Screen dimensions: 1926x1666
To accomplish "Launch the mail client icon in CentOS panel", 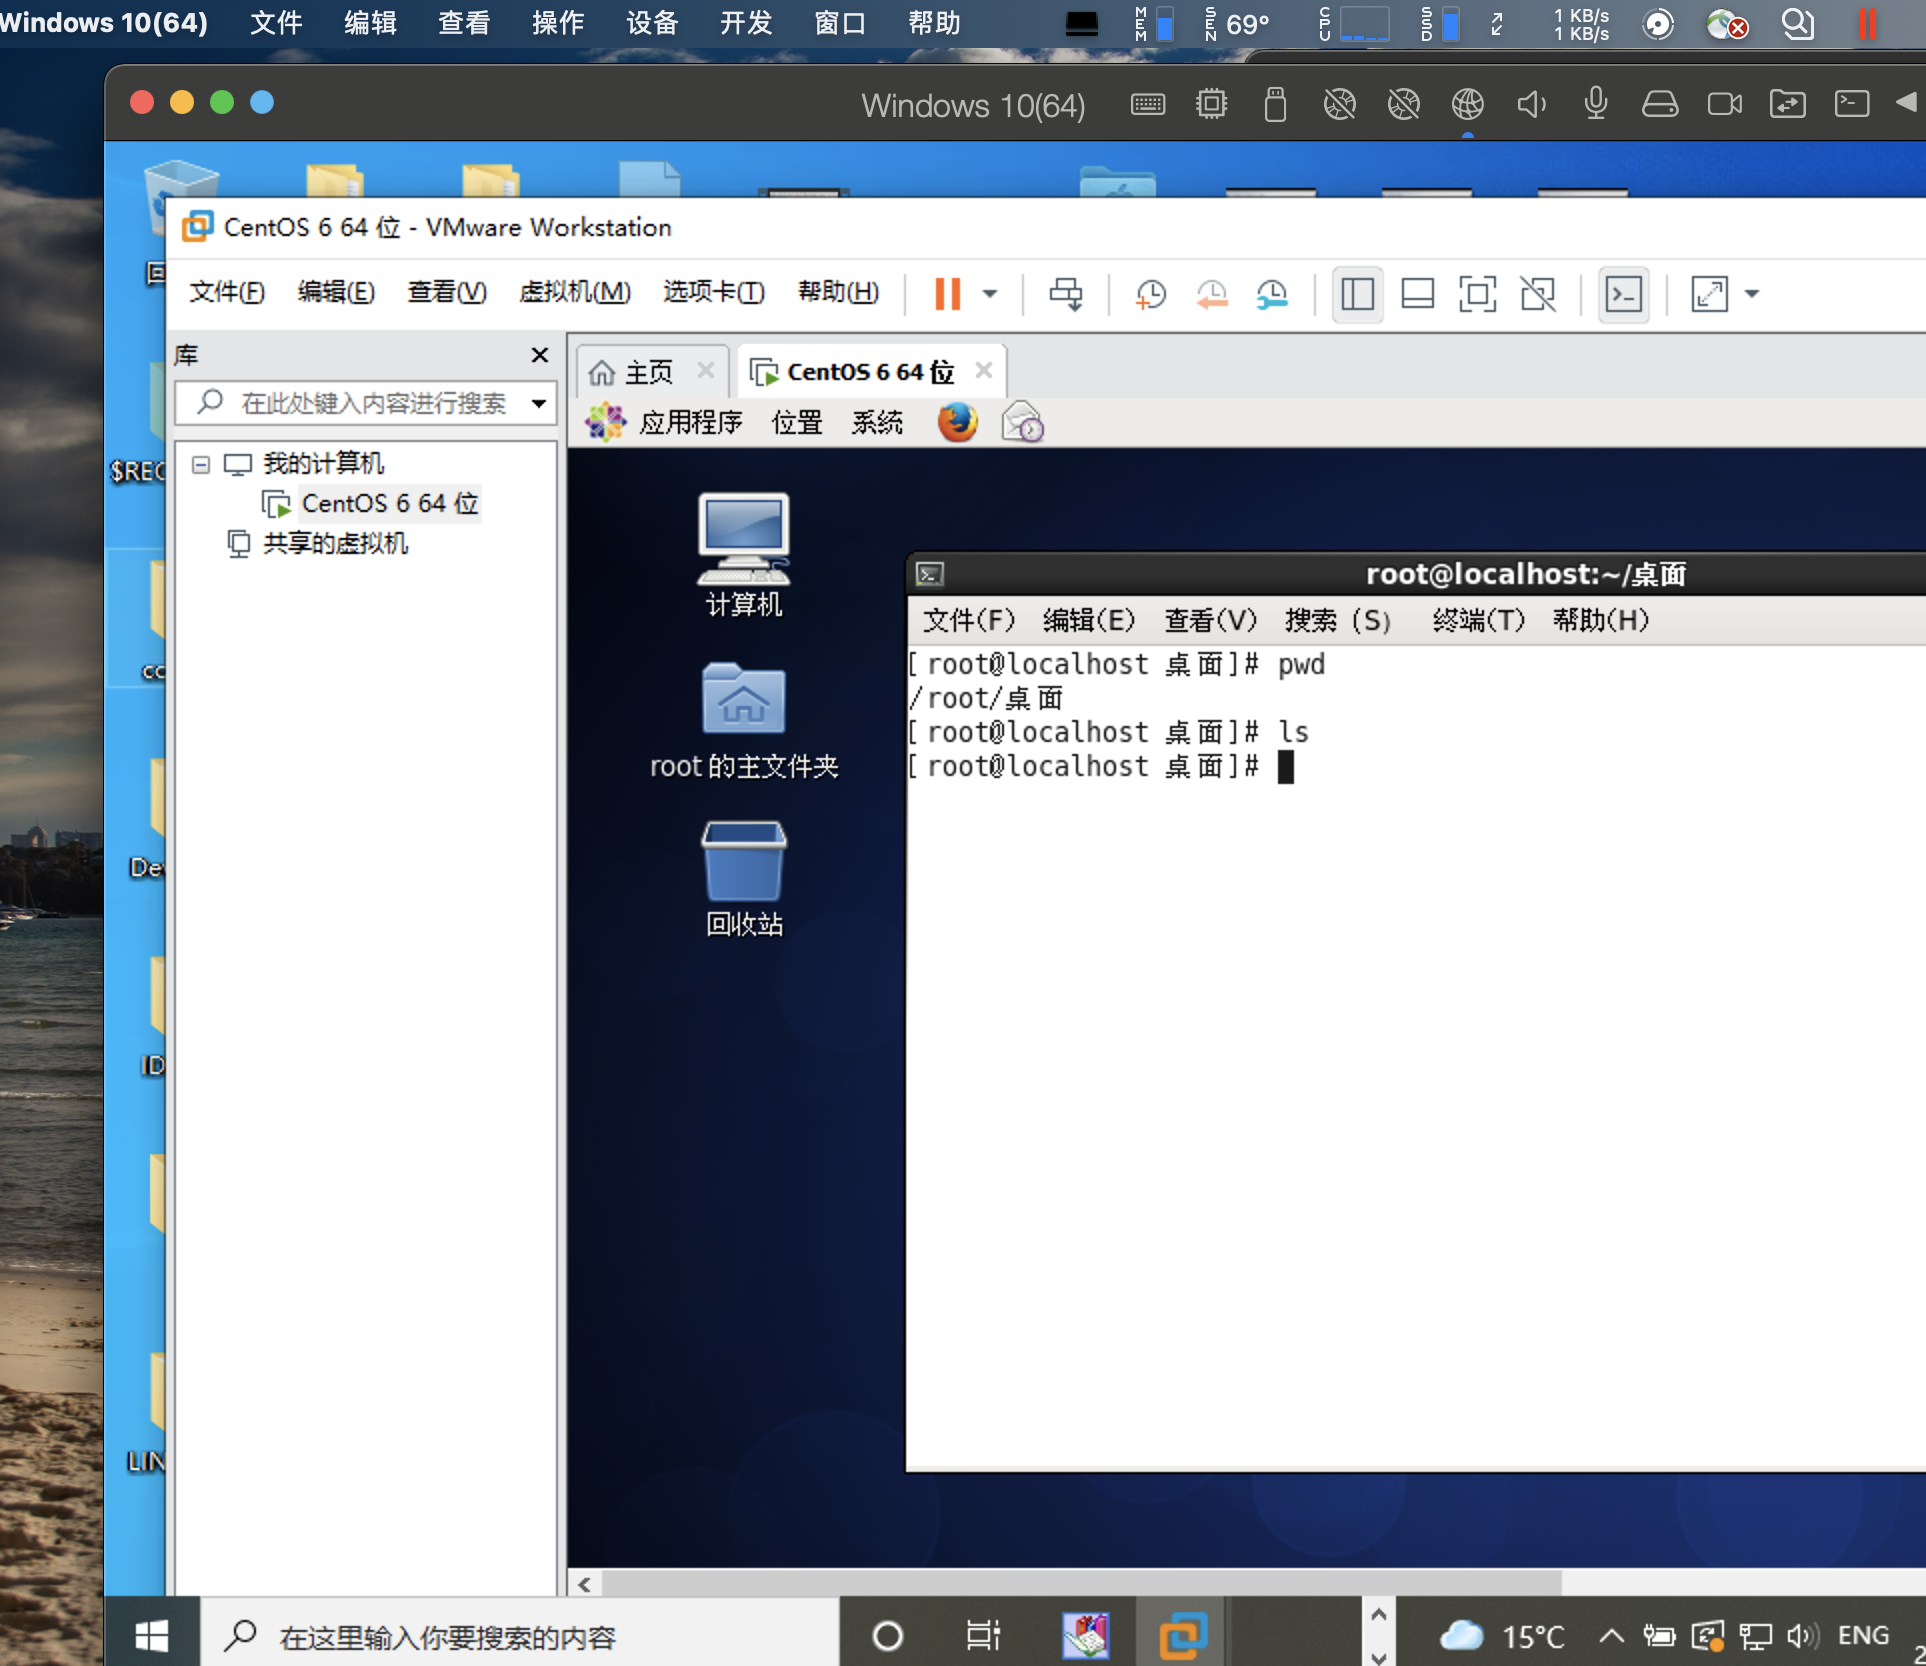I will click(x=1022, y=422).
